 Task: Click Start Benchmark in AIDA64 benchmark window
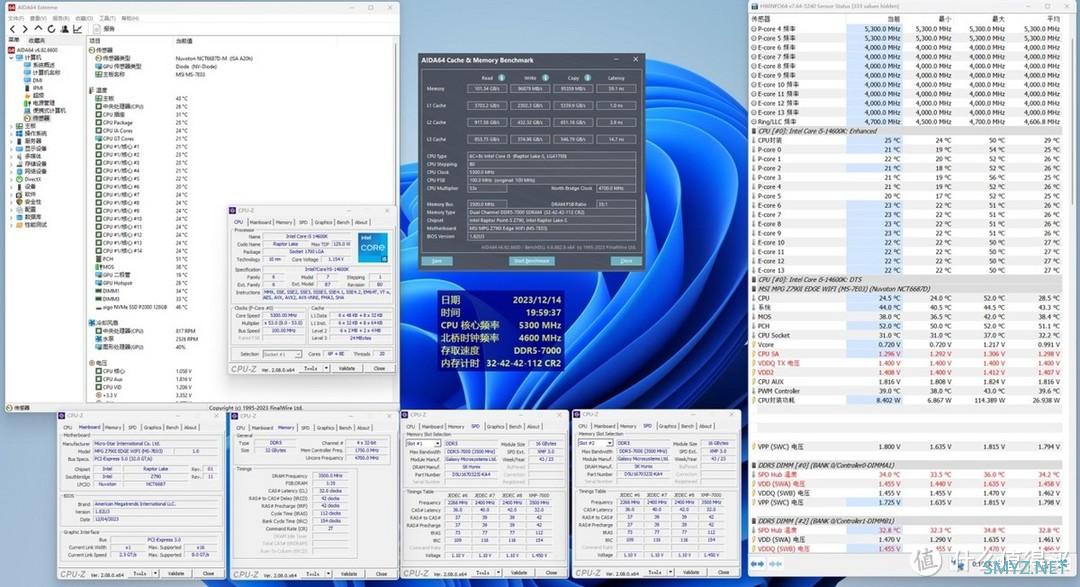(532, 261)
